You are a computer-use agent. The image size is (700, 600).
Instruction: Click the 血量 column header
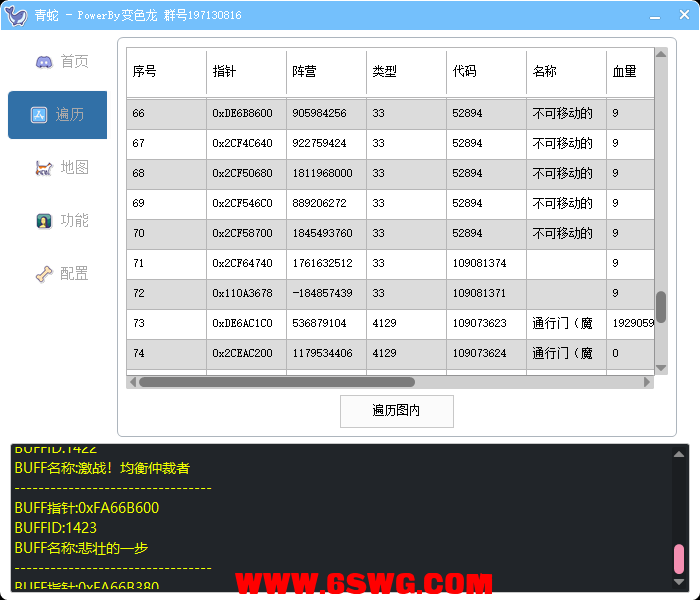point(630,71)
